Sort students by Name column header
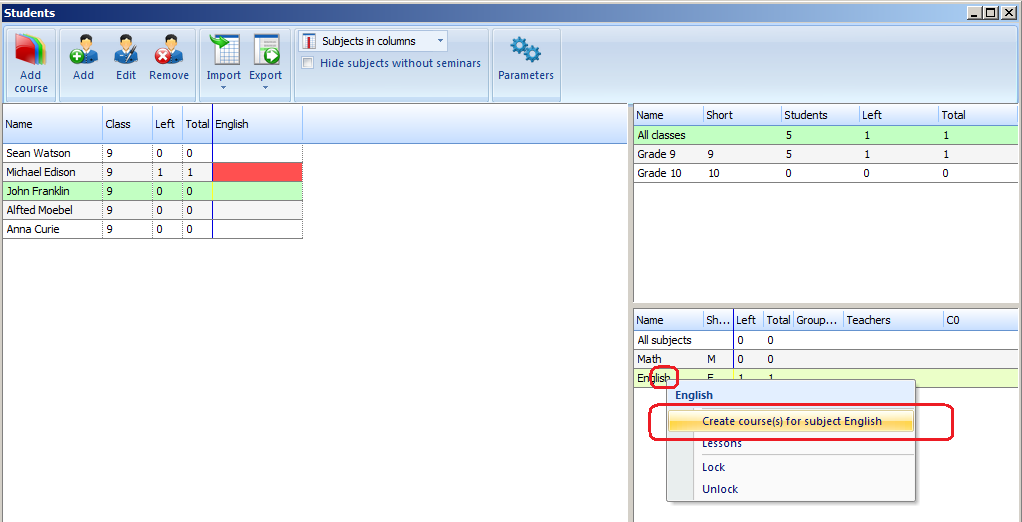The height and width of the screenshot is (522, 1022). [52, 124]
